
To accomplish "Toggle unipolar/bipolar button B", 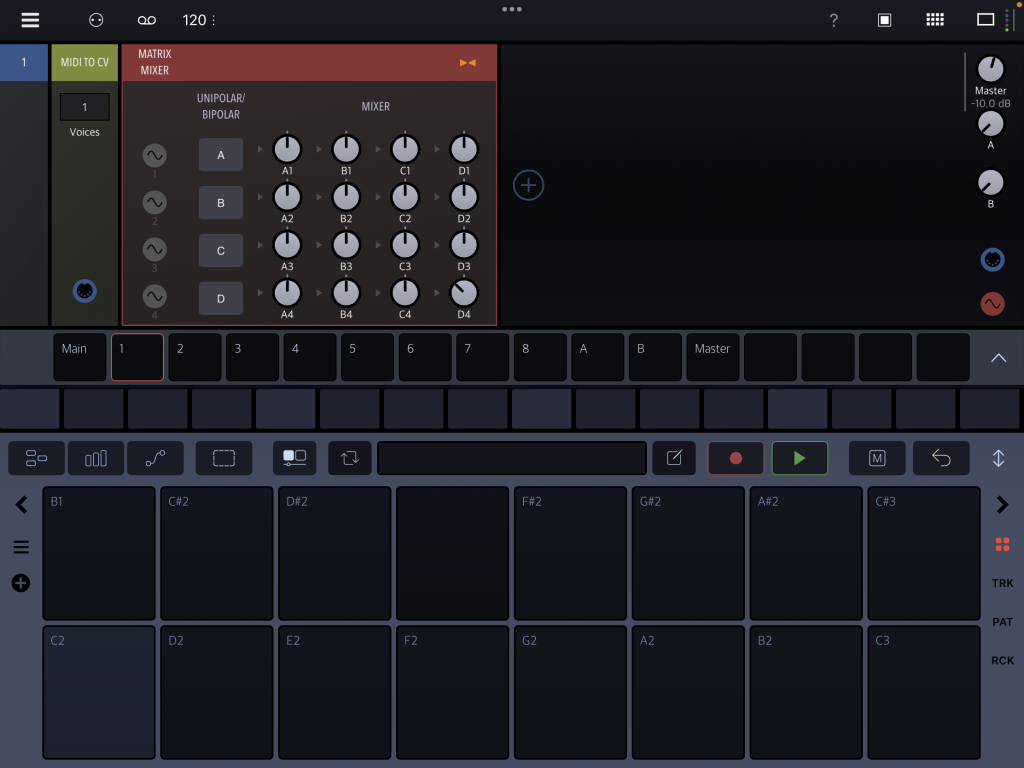I will 221,202.
